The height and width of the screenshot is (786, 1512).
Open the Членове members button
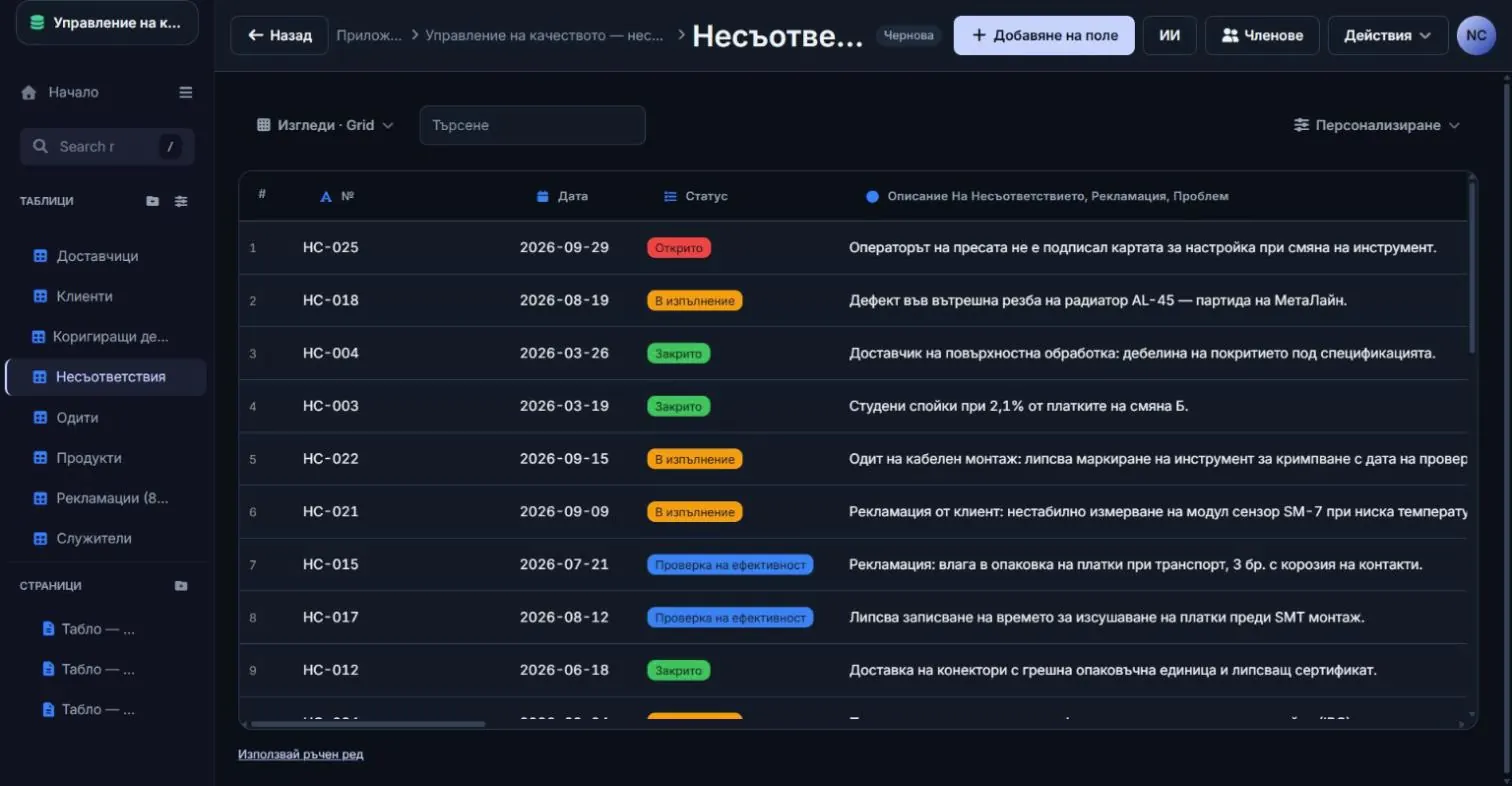1262,35
